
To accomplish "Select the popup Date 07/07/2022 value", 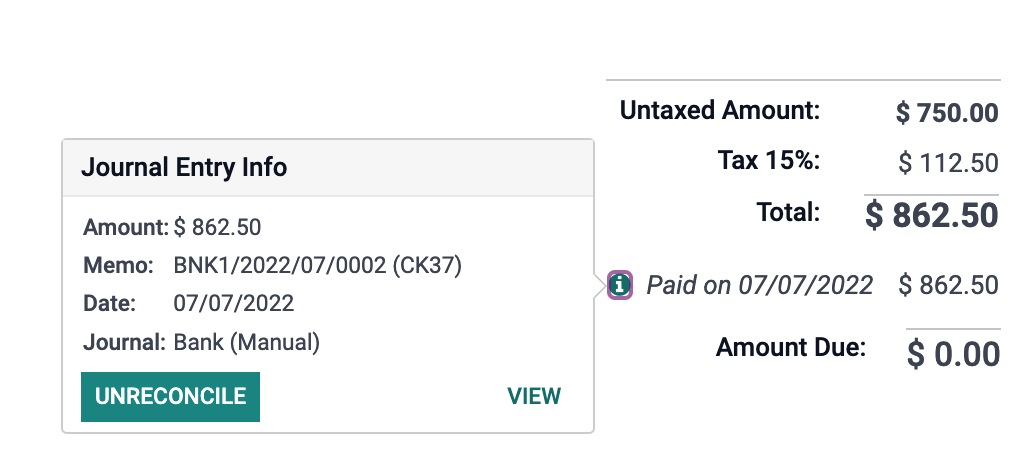I will (234, 304).
